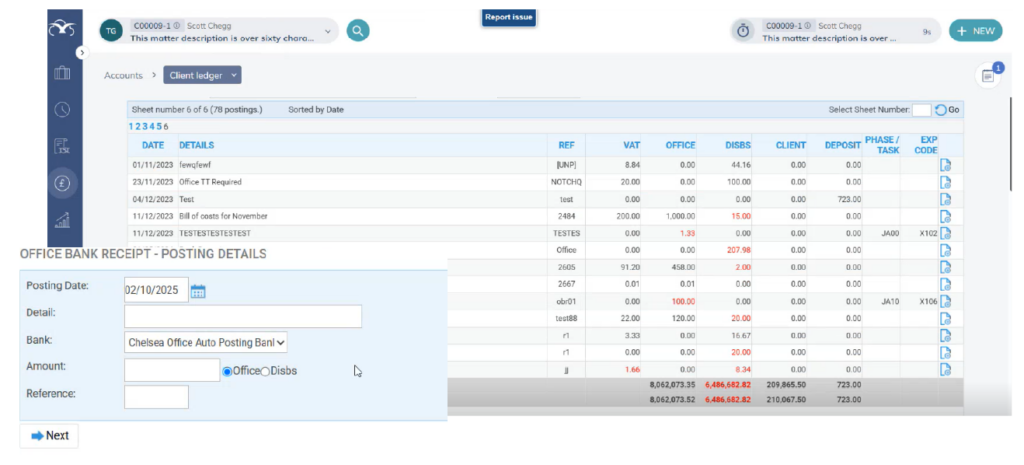
Task: Open the briefcase icon in sidebar
Action: (62, 73)
